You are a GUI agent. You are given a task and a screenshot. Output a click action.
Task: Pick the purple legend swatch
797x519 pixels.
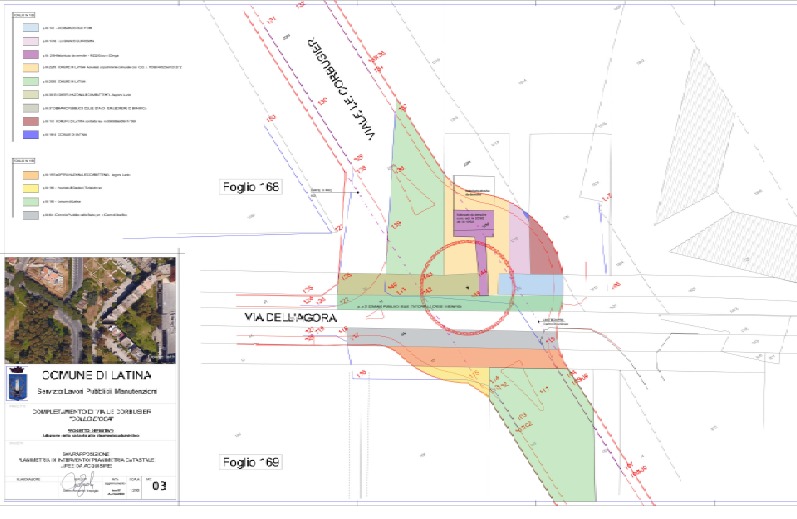tap(31, 53)
